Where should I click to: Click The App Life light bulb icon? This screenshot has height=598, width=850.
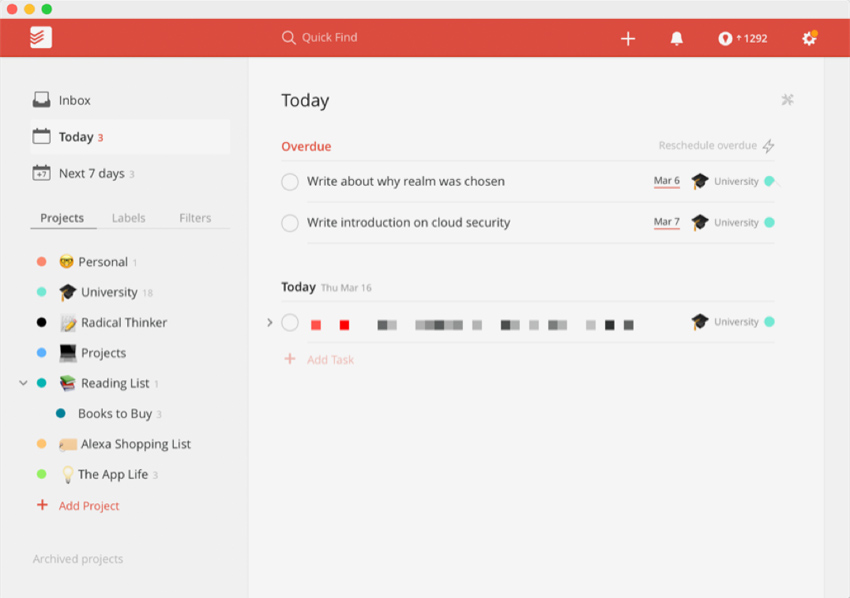67,474
